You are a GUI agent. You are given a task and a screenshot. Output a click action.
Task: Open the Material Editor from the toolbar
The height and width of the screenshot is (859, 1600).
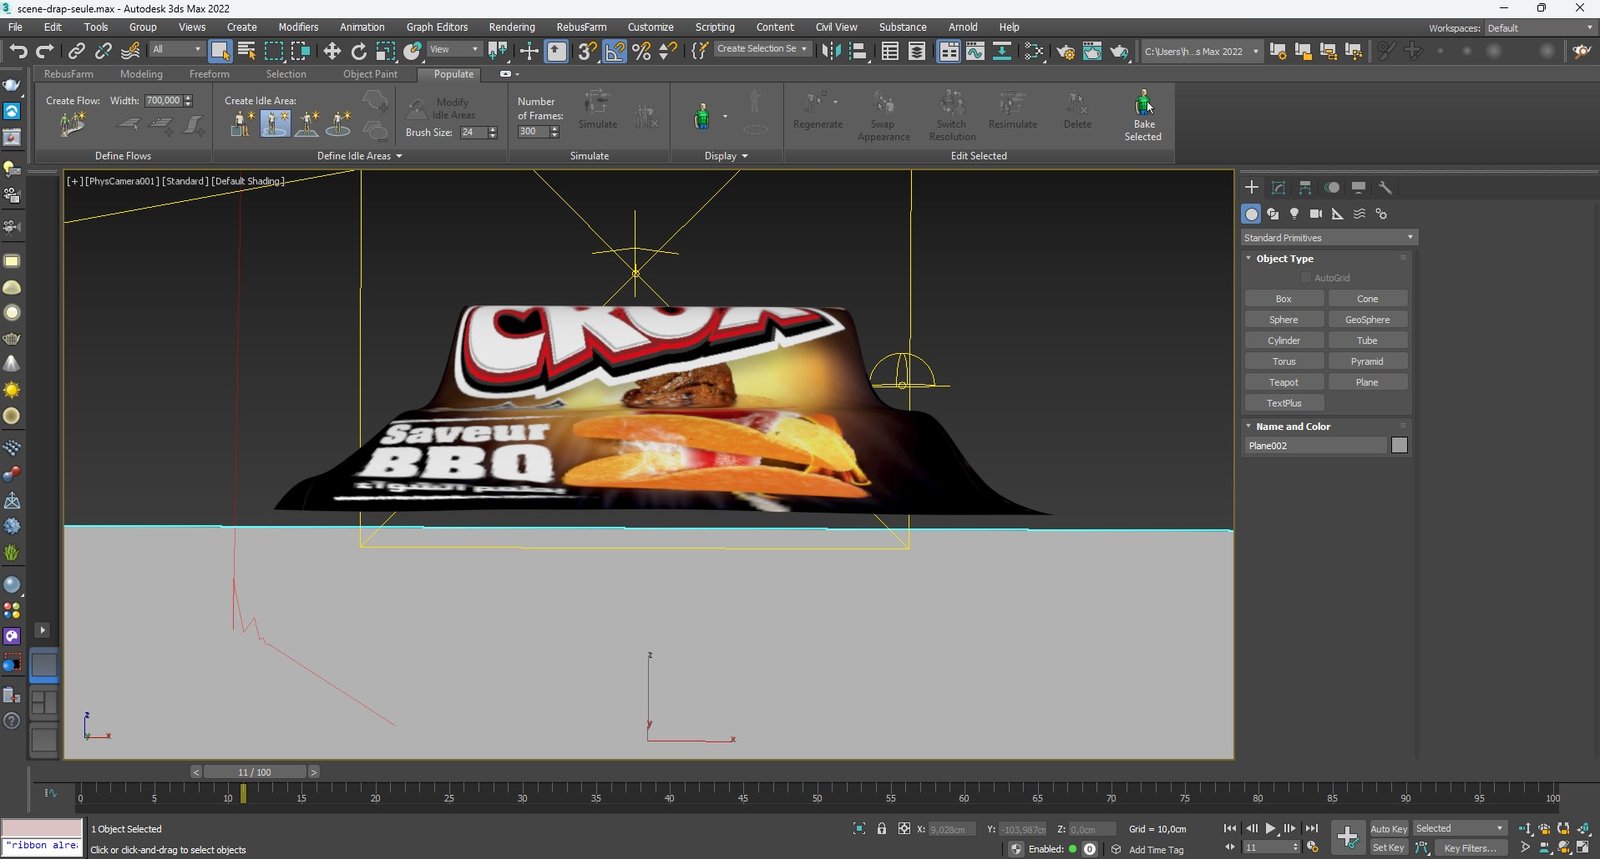pos(1034,51)
